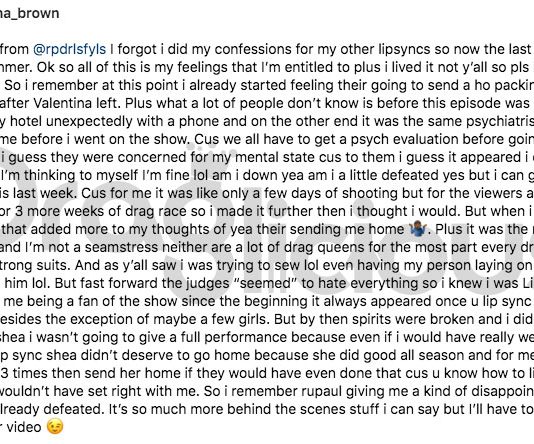Click the word video beside wink emoji
534x444 pixels.
click(24, 427)
